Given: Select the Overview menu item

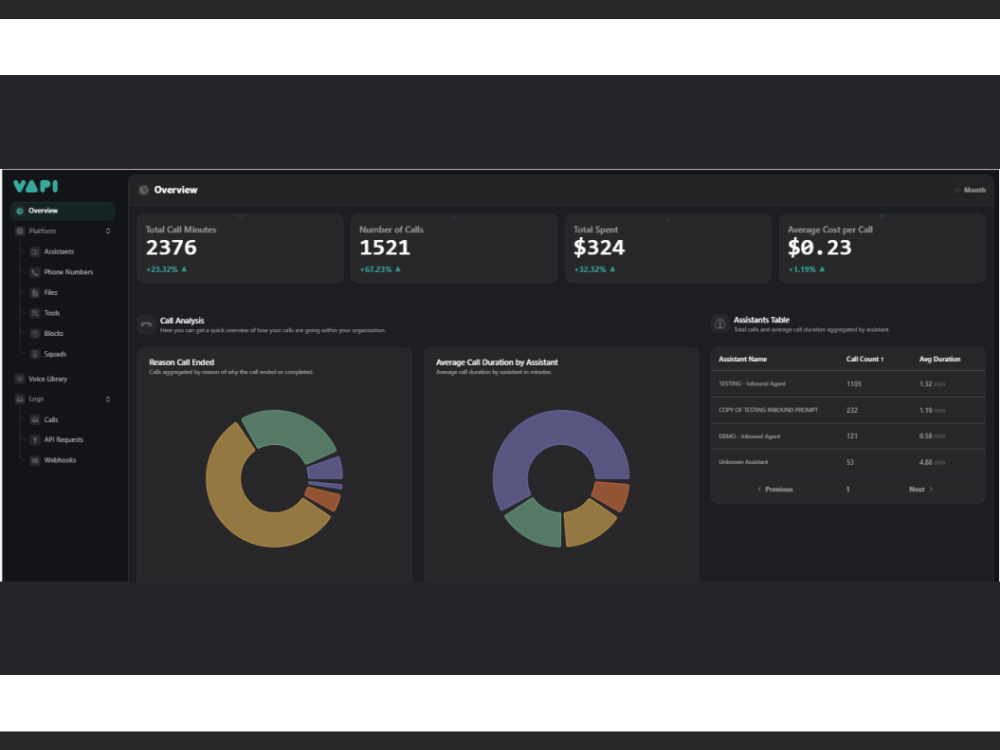Looking at the screenshot, I should tap(62, 211).
